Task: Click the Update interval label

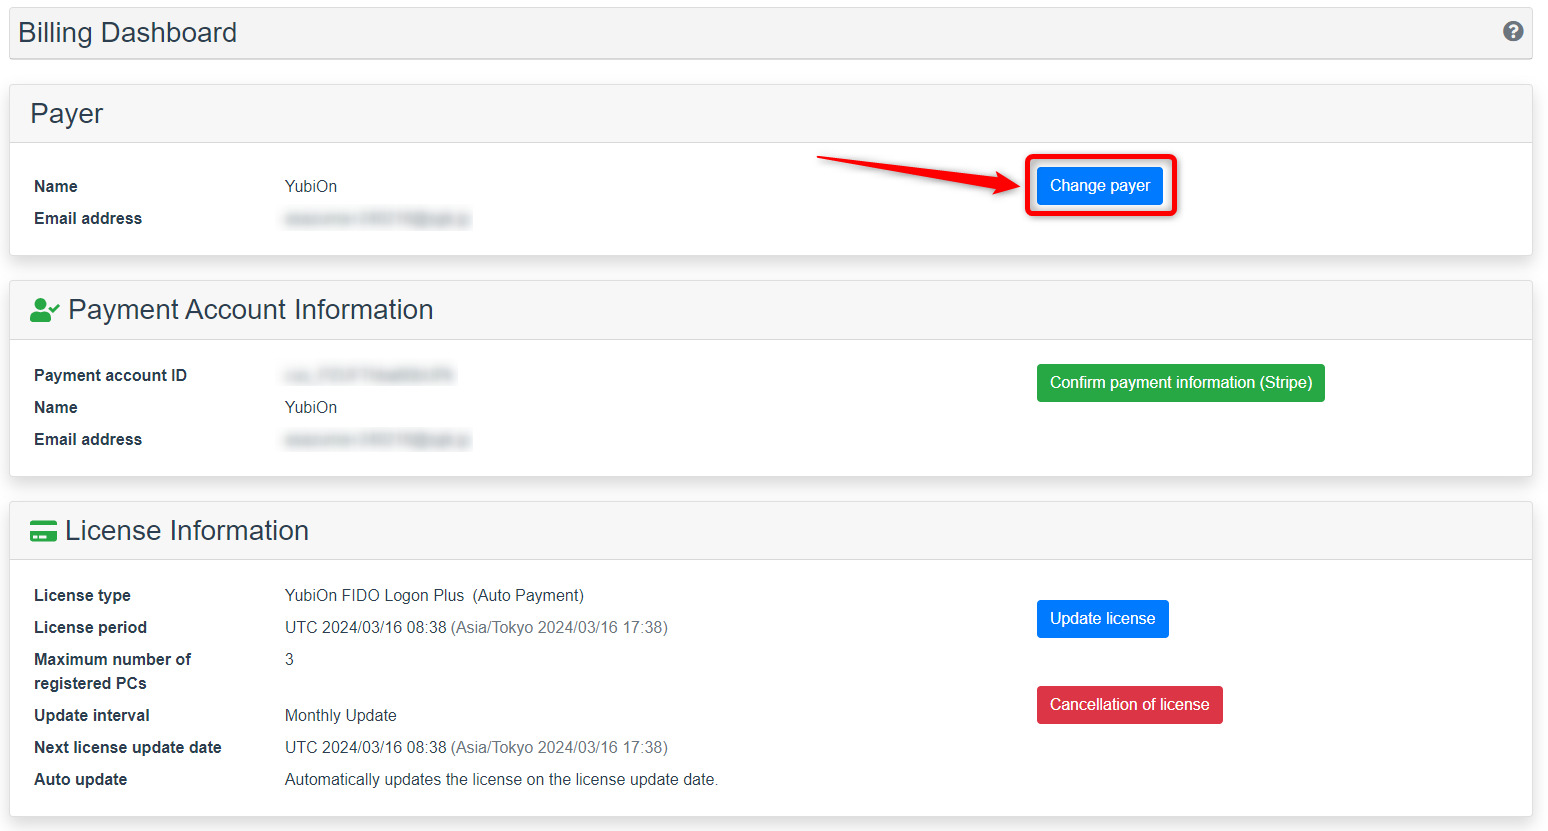Action: point(92,716)
